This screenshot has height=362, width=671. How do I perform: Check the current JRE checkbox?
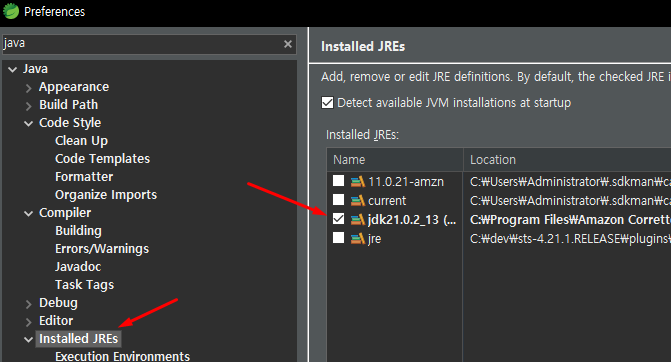338,199
